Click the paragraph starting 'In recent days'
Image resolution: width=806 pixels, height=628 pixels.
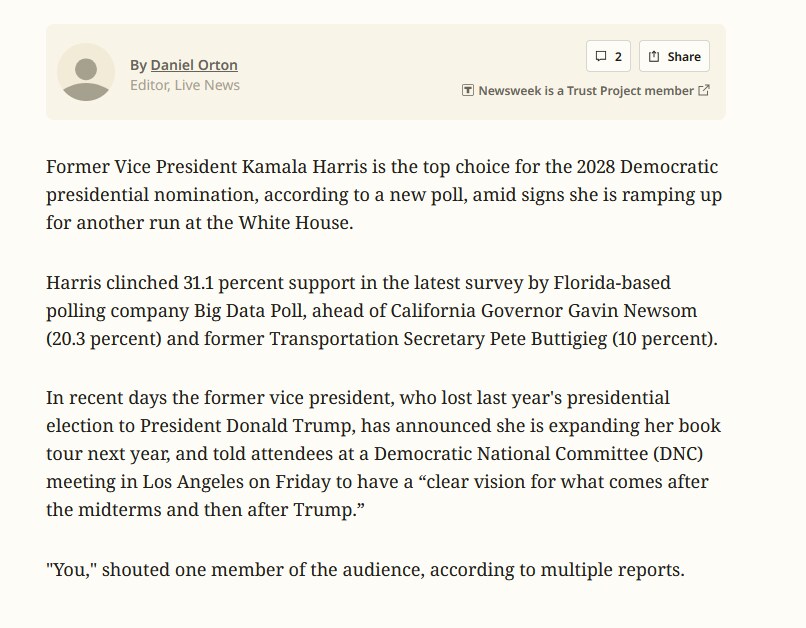(383, 453)
